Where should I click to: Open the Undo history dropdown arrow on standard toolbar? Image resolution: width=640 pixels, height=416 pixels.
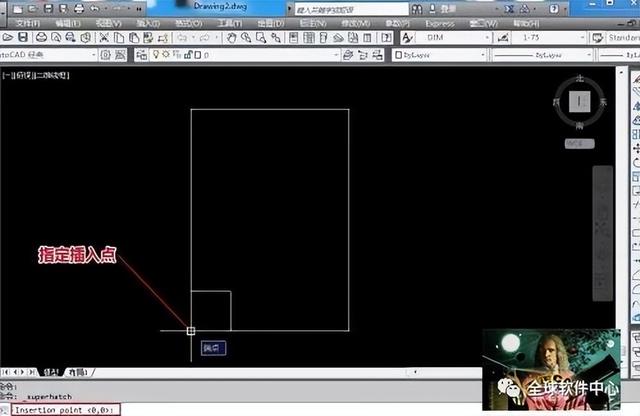(193, 38)
